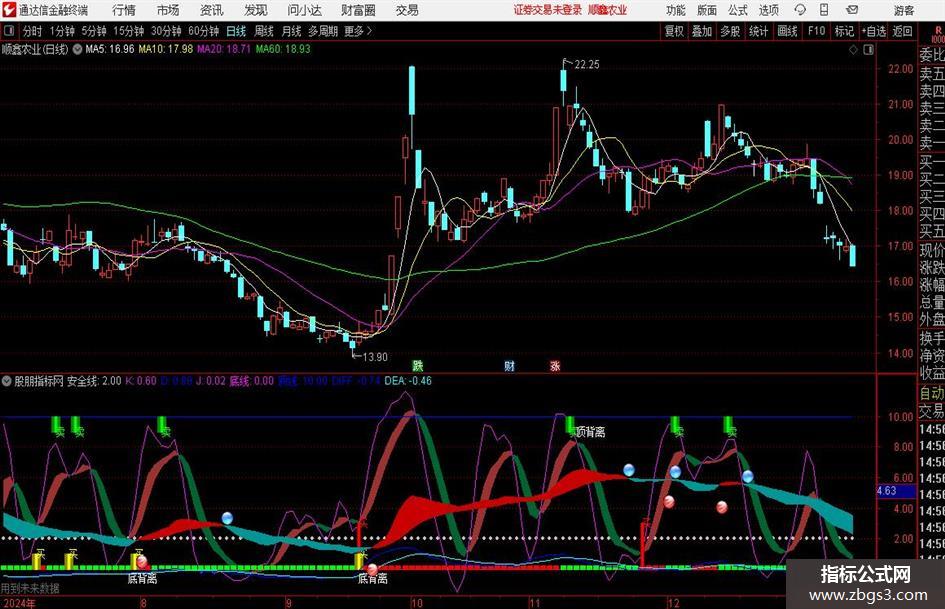945x609 pixels.
Task: Click the diamond icon in chart corner
Action: tap(853, 50)
